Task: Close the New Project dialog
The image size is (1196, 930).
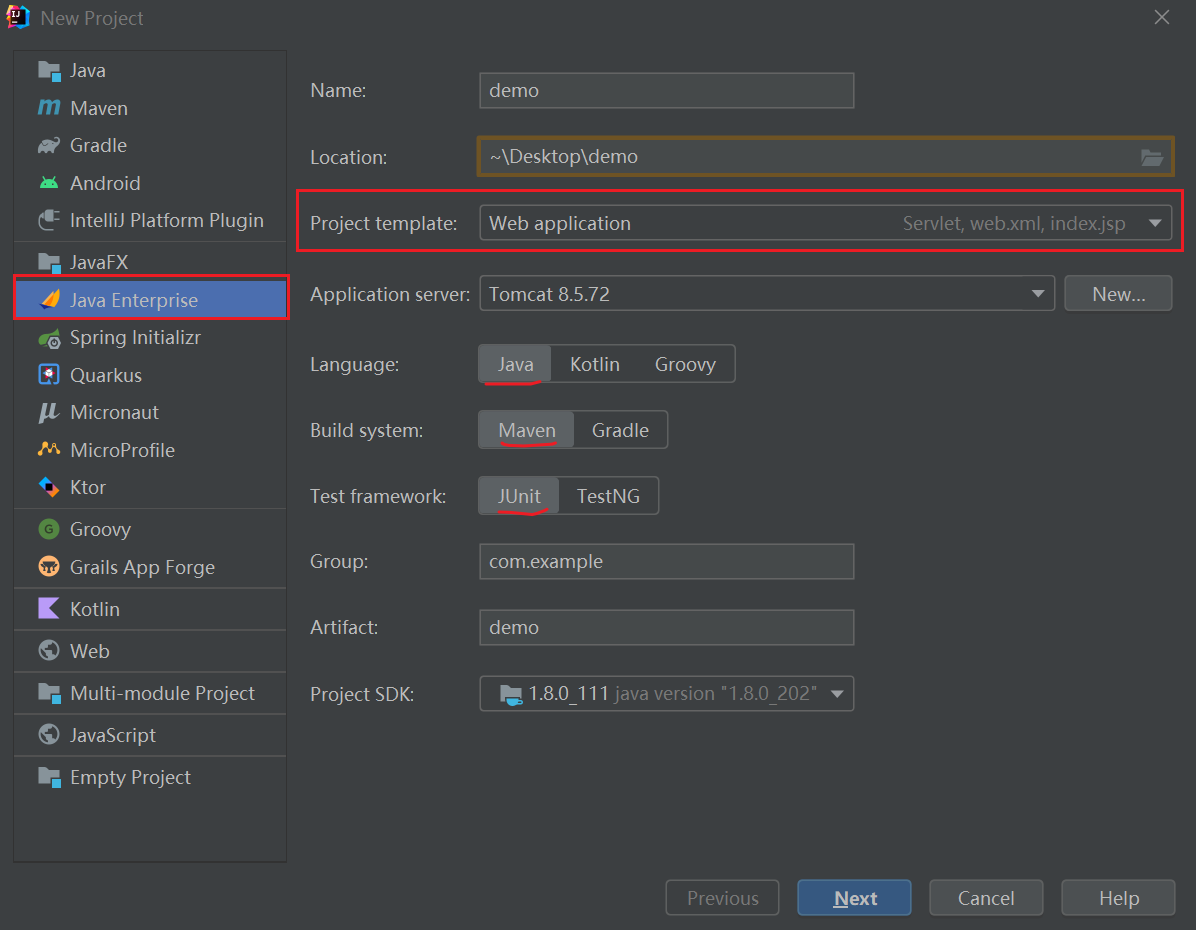Action: [1162, 17]
